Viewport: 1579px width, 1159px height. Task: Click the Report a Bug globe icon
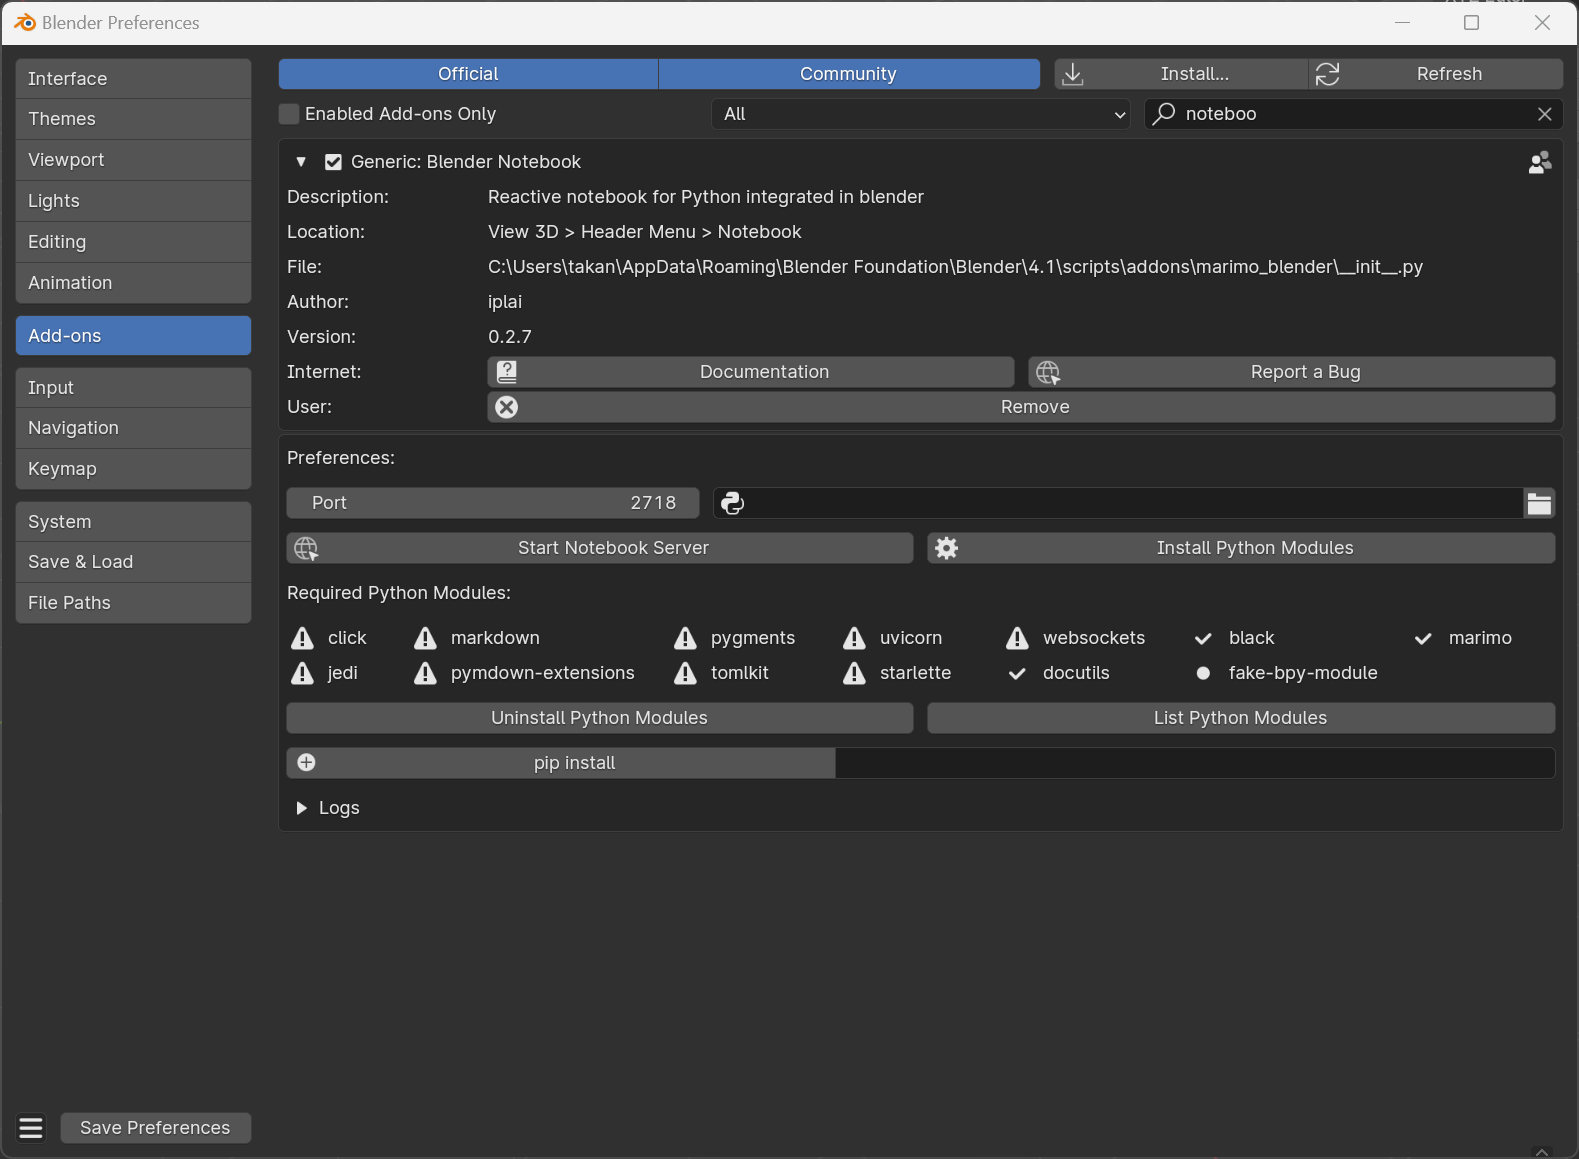pyautogui.click(x=1048, y=372)
